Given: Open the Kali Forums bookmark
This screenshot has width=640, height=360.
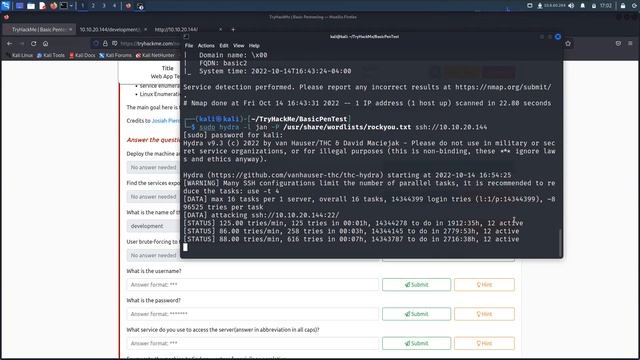Looking at the screenshot, I should pyautogui.click(x=115, y=55).
